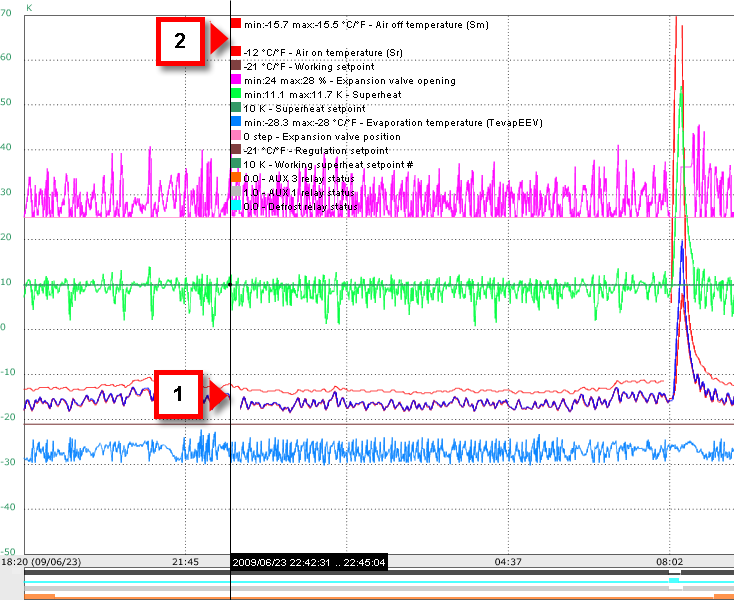
Task: Select the blue Evaporation temperature (TevapEEV) swatch
Action: point(236,121)
